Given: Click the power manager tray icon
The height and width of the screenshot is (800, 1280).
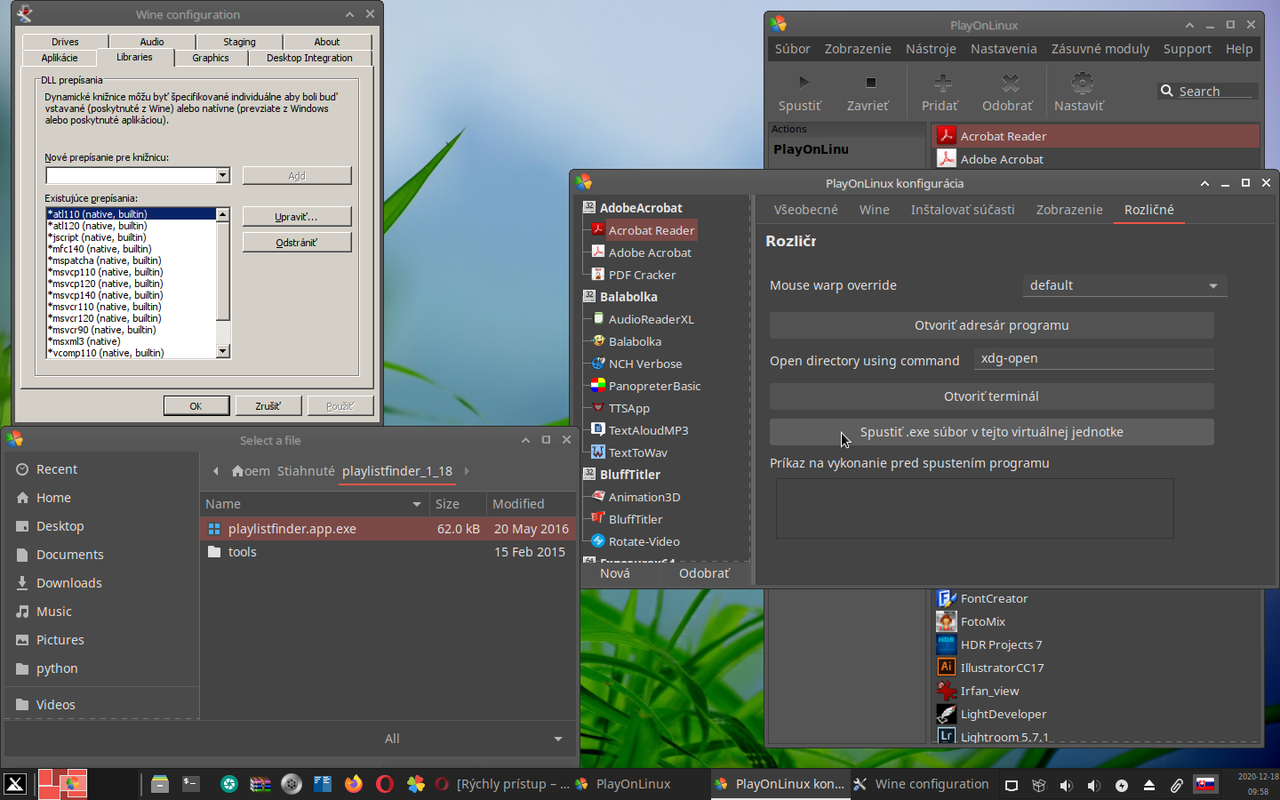Looking at the screenshot, I should click(1122, 785).
